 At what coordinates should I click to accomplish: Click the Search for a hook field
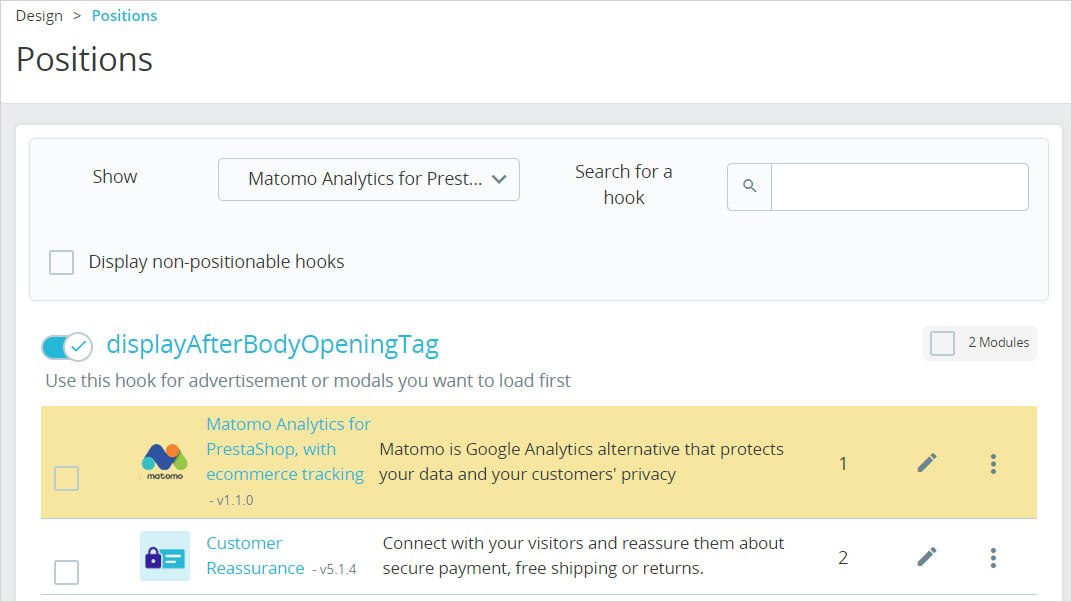898,187
